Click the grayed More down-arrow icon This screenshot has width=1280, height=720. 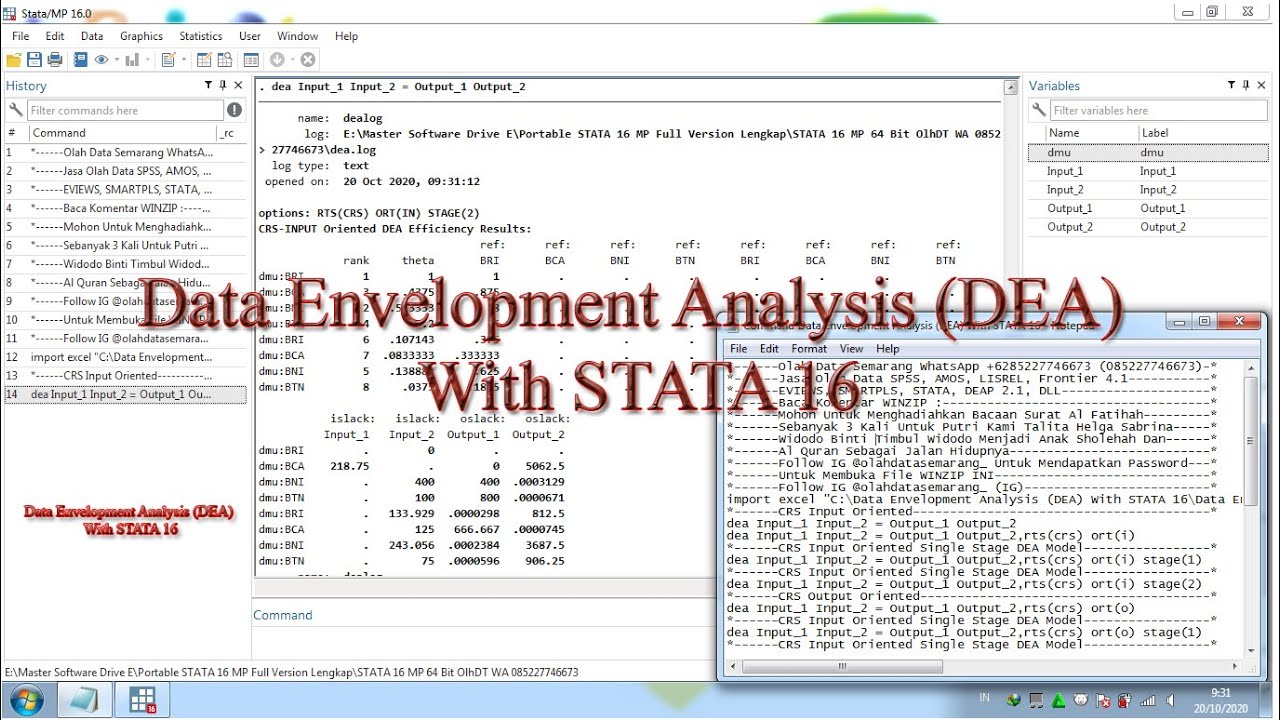[x=278, y=60]
